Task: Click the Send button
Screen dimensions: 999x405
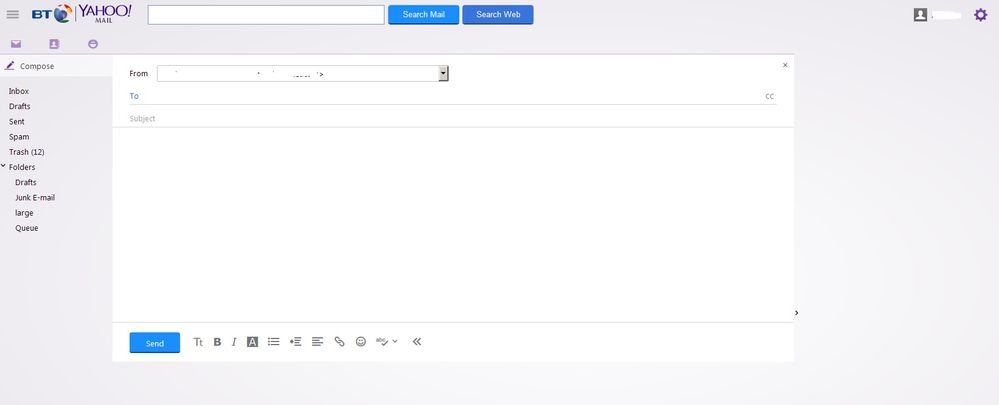Action: 155,343
